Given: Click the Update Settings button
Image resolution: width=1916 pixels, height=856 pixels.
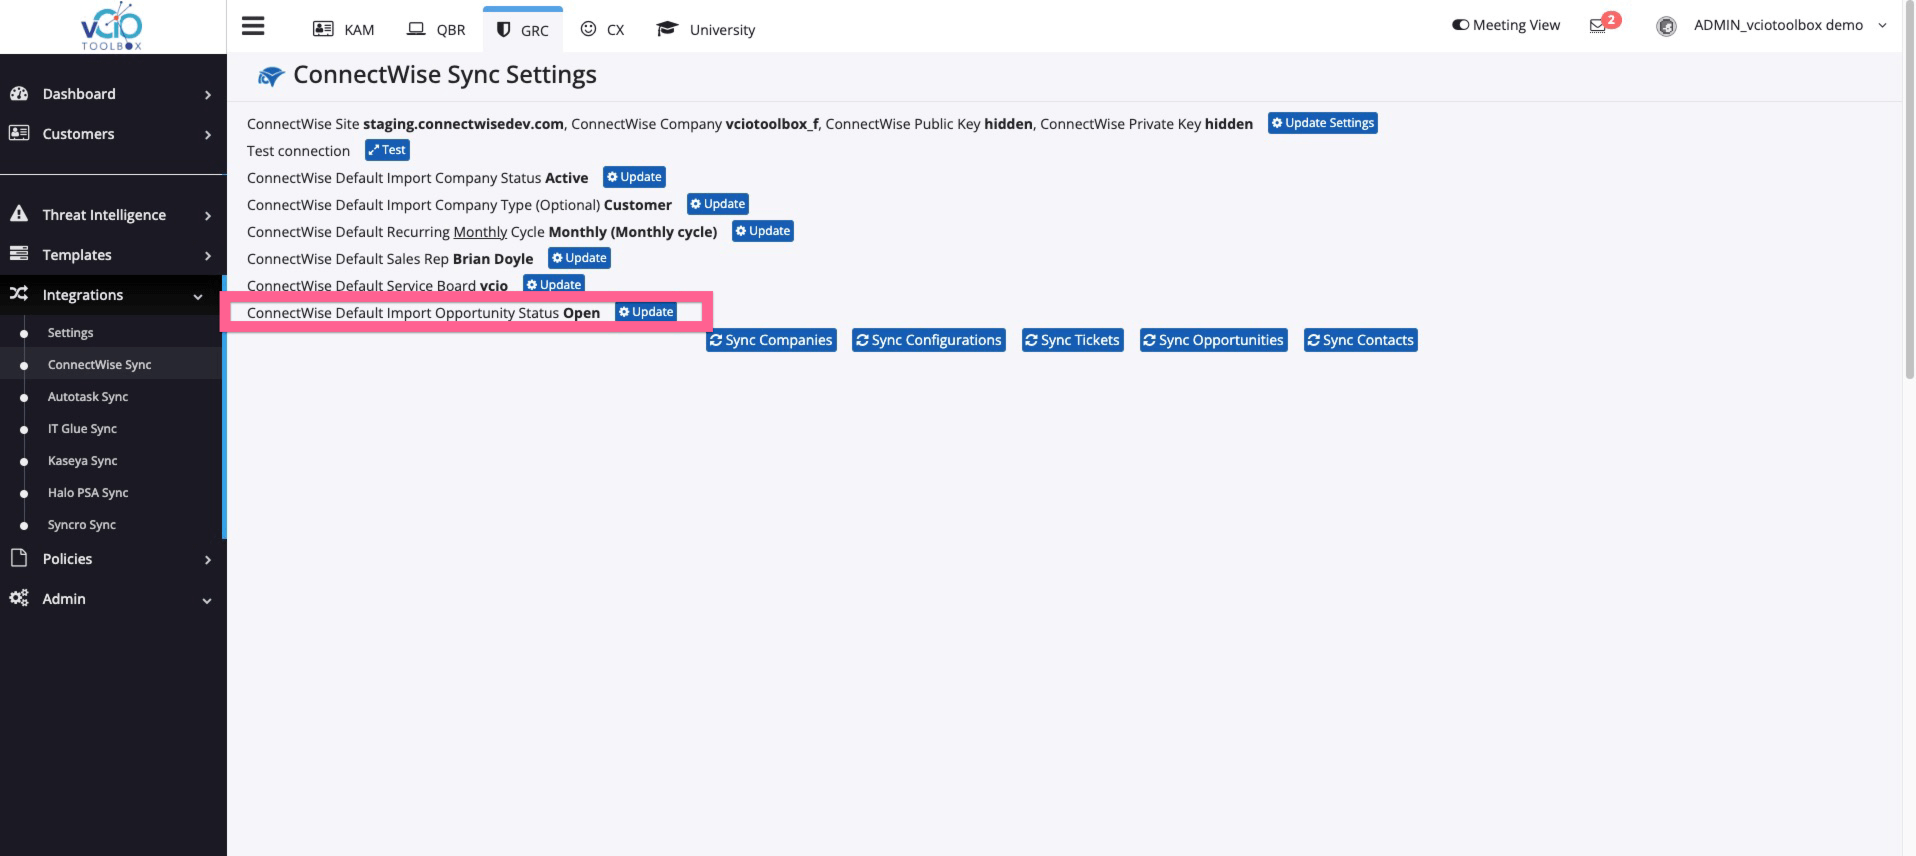Looking at the screenshot, I should (1322, 123).
